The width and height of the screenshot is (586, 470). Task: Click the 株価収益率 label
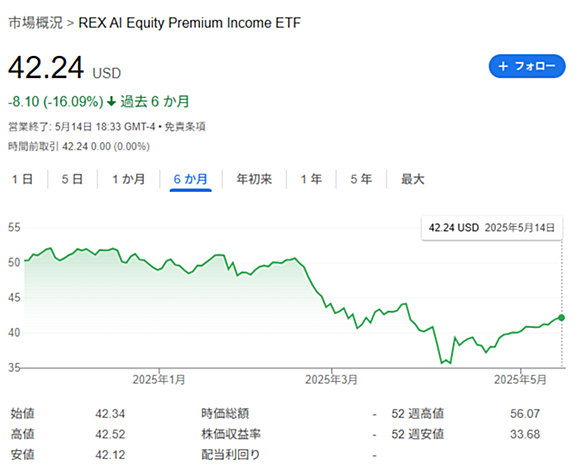231,434
